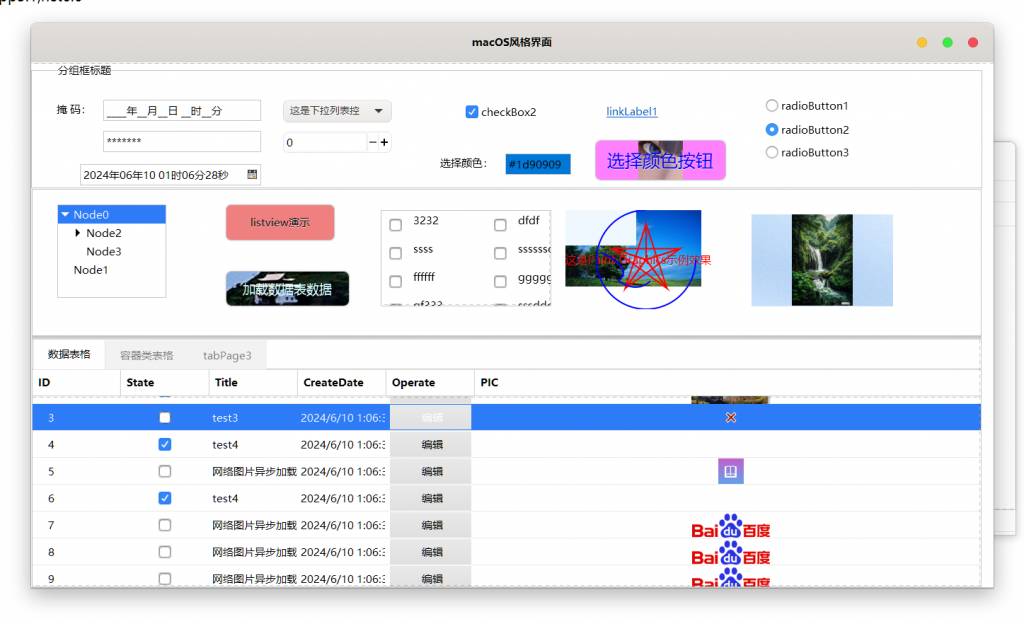Collapse the Node0 tree node
Image resolution: width=1024 pixels, height=624 pixels.
(65, 214)
